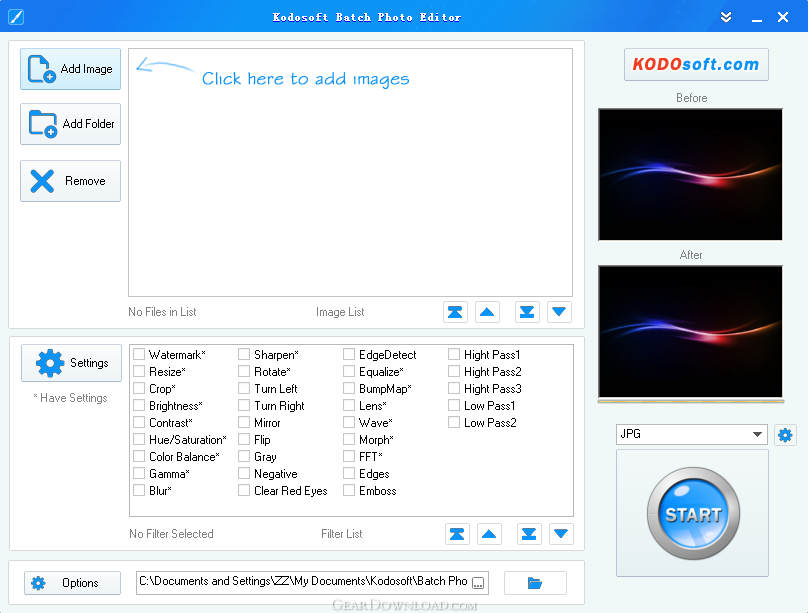Check the Sharpen filter
Screen dimensions: 808x613
(x=244, y=354)
